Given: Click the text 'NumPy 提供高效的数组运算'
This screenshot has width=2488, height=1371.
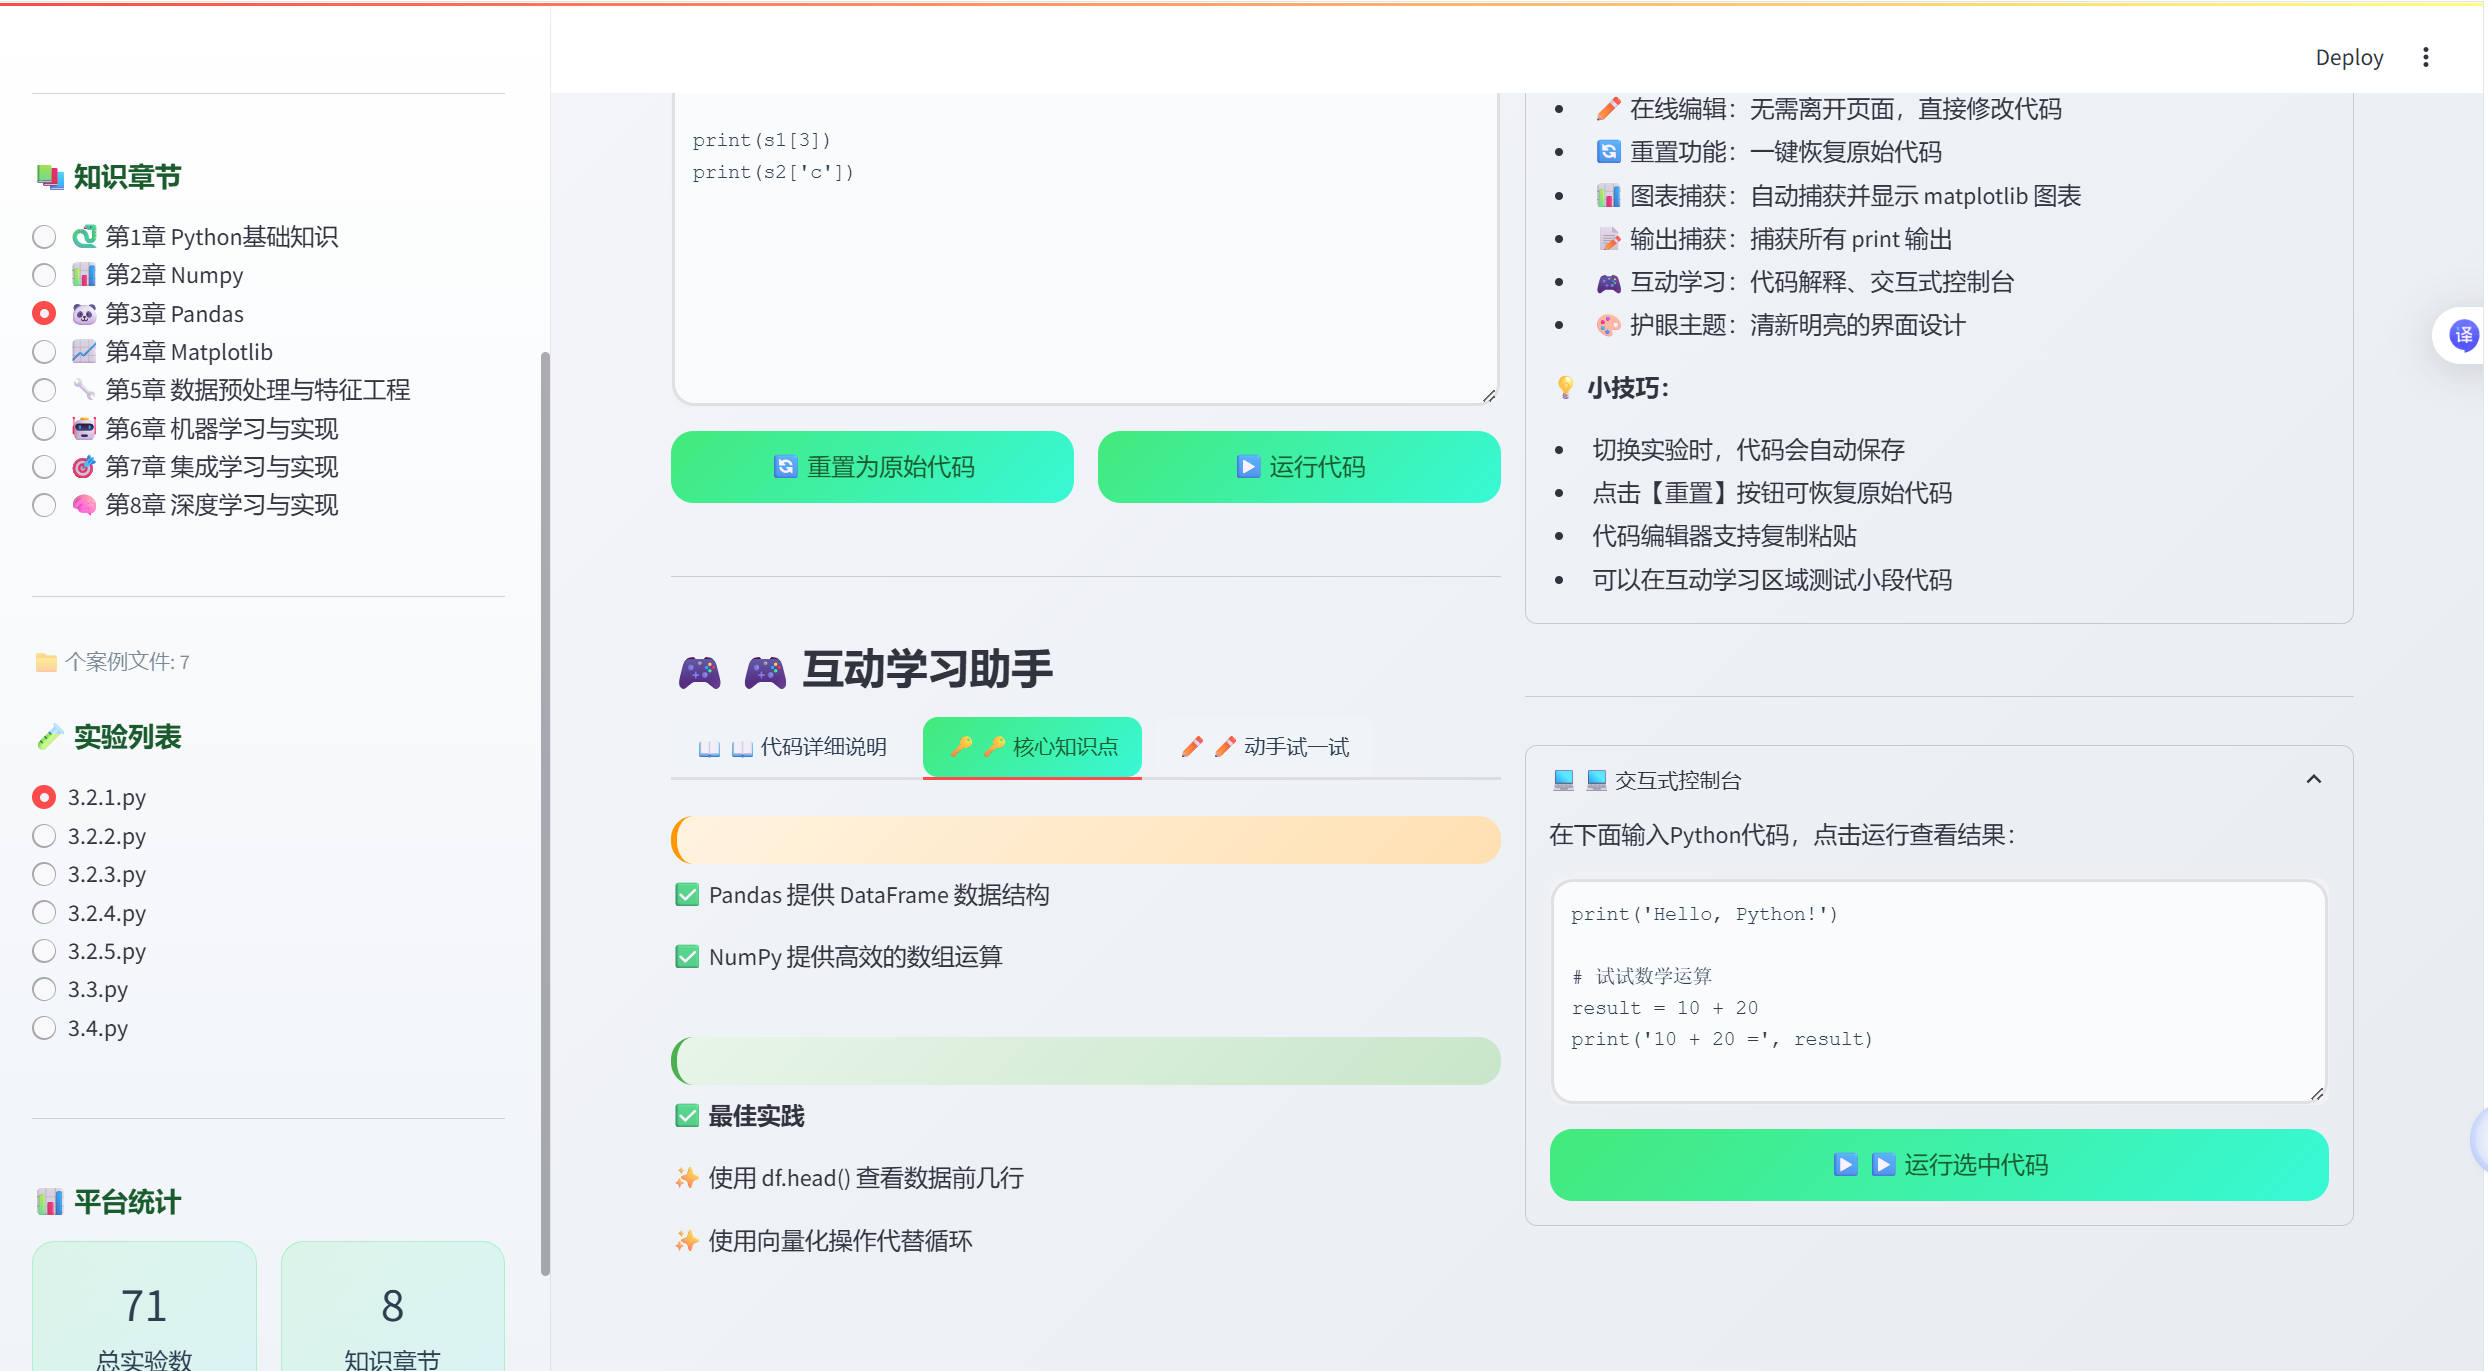Looking at the screenshot, I should (x=855, y=957).
